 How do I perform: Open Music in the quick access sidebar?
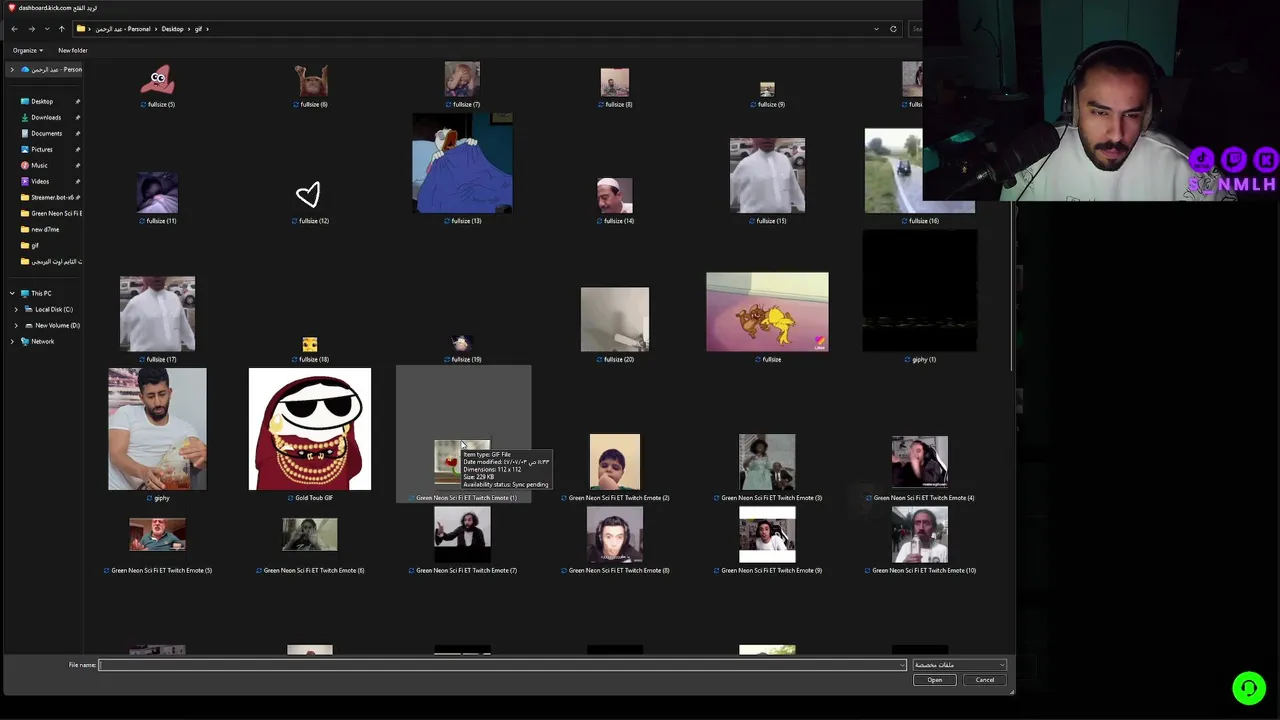click(x=39, y=165)
